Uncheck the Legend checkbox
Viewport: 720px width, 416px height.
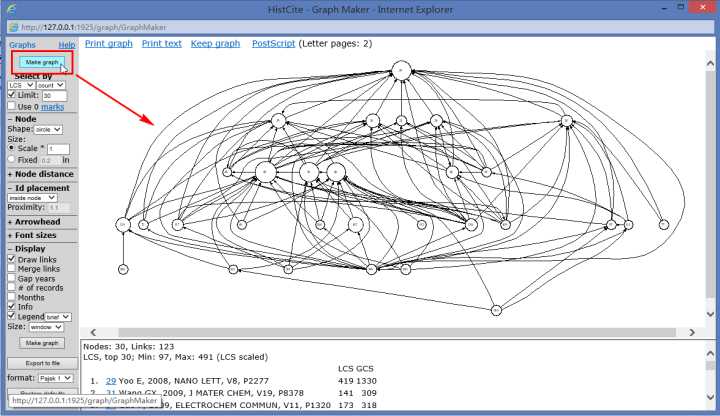click(12, 316)
